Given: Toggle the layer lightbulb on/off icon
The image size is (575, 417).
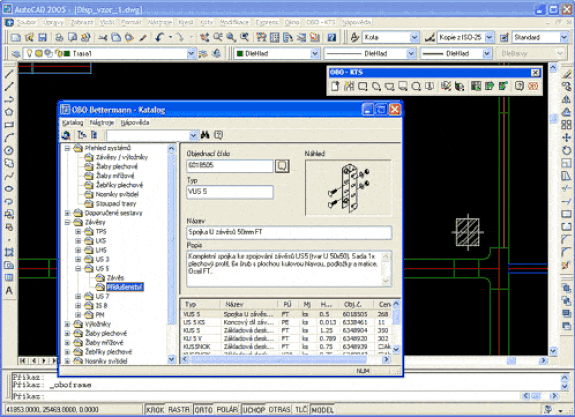Looking at the screenshot, I should pyautogui.click(x=29, y=54).
